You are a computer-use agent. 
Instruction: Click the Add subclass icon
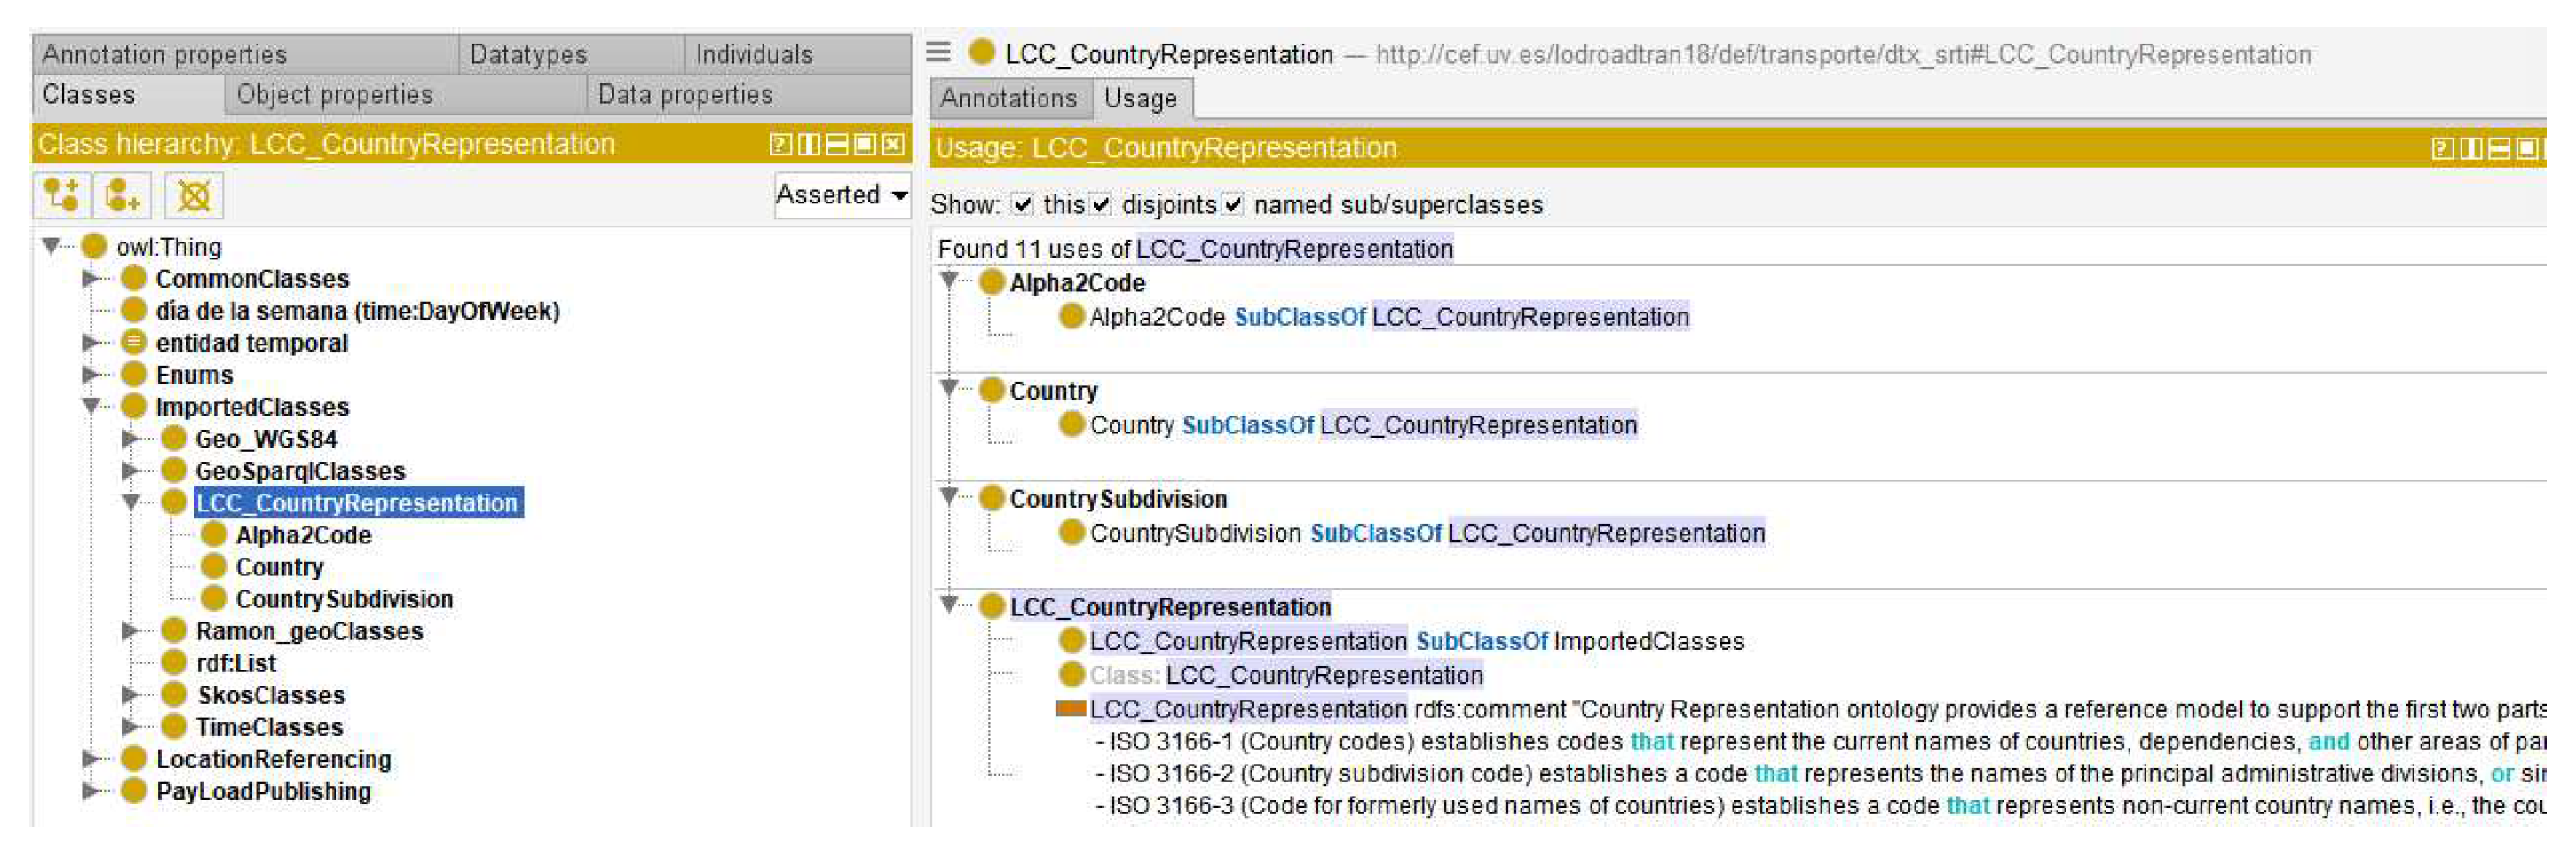coord(61,195)
